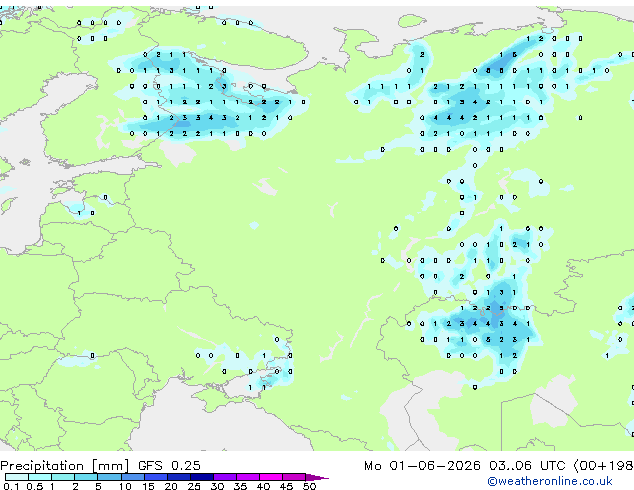
Task: Pick the 2–5 mm light blue legend swatch
Action: 86,477
